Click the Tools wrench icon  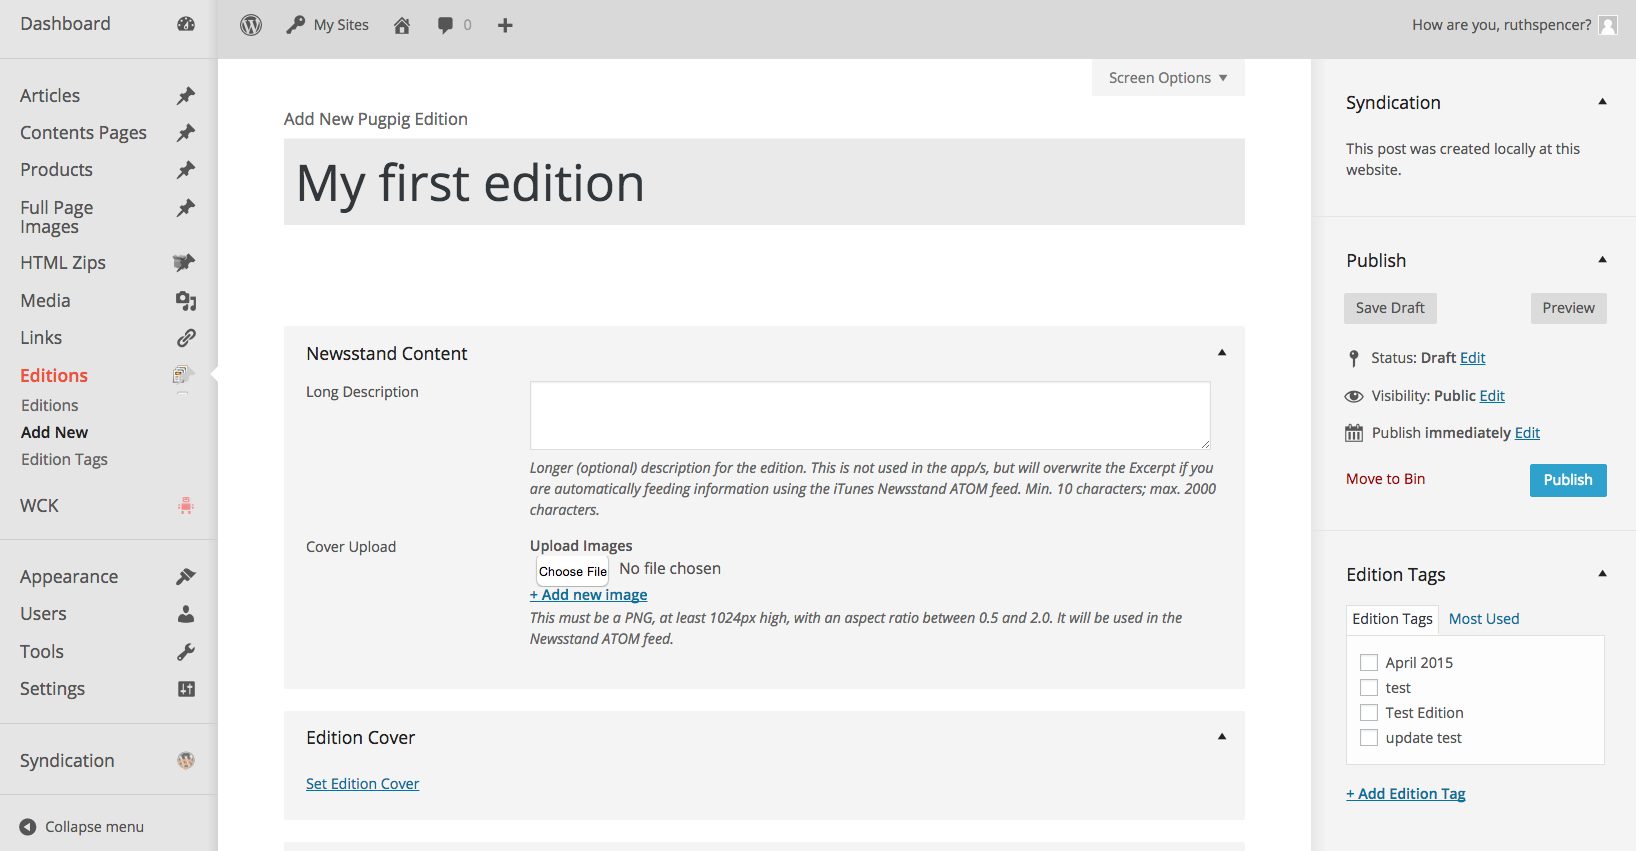186,652
